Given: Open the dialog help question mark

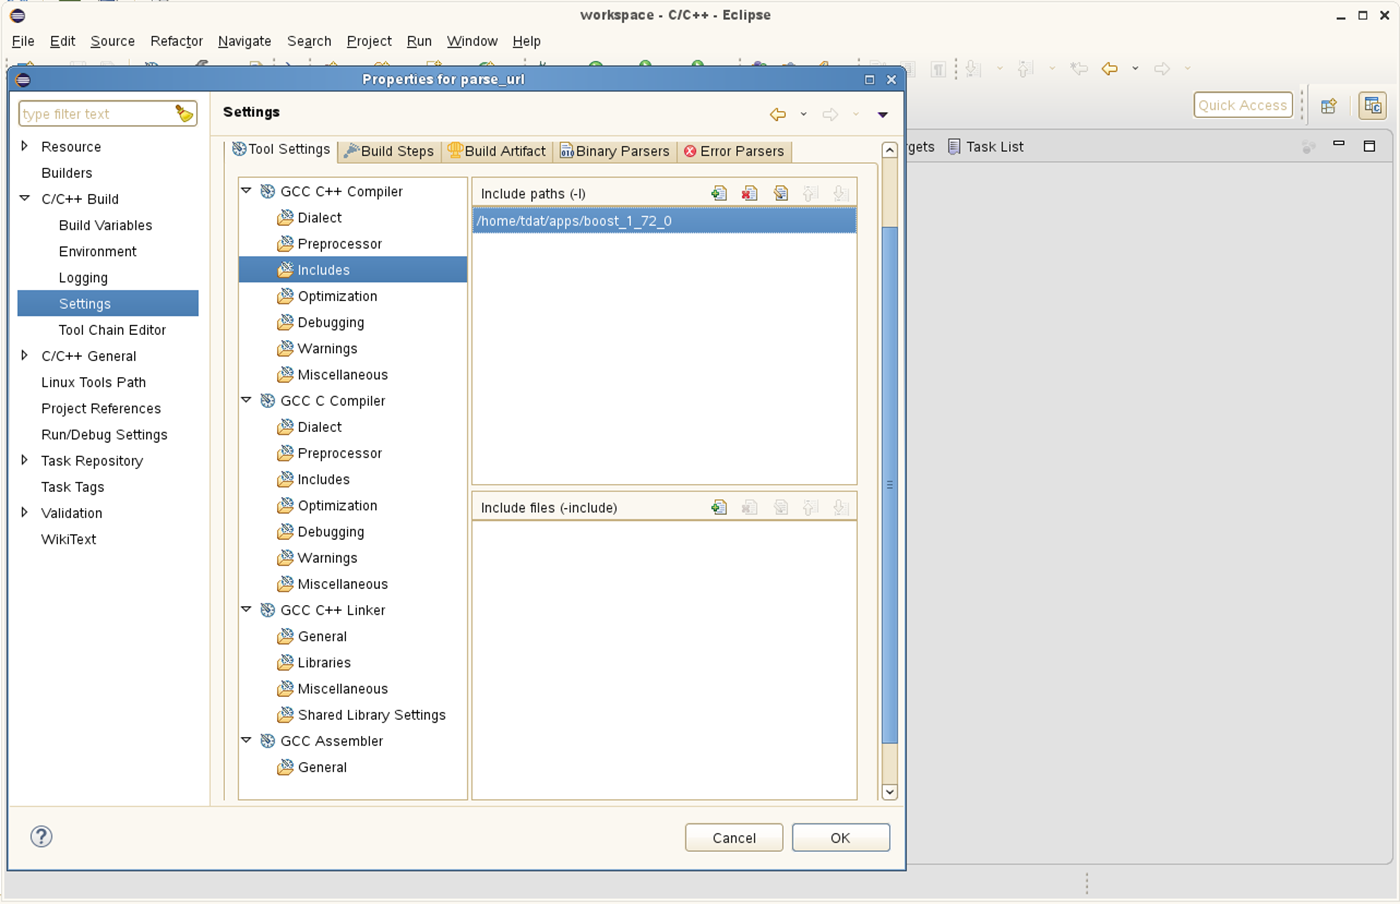Looking at the screenshot, I should [x=41, y=836].
